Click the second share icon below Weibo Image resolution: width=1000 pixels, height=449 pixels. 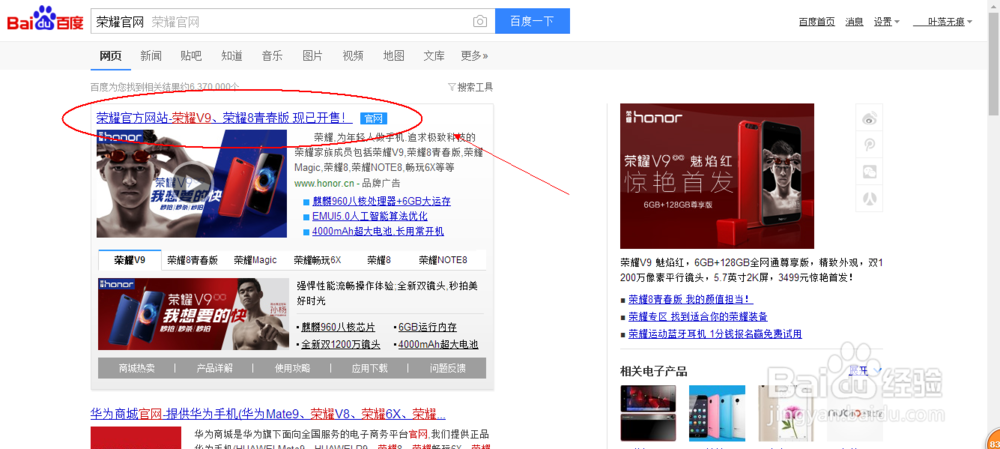[x=869, y=145]
